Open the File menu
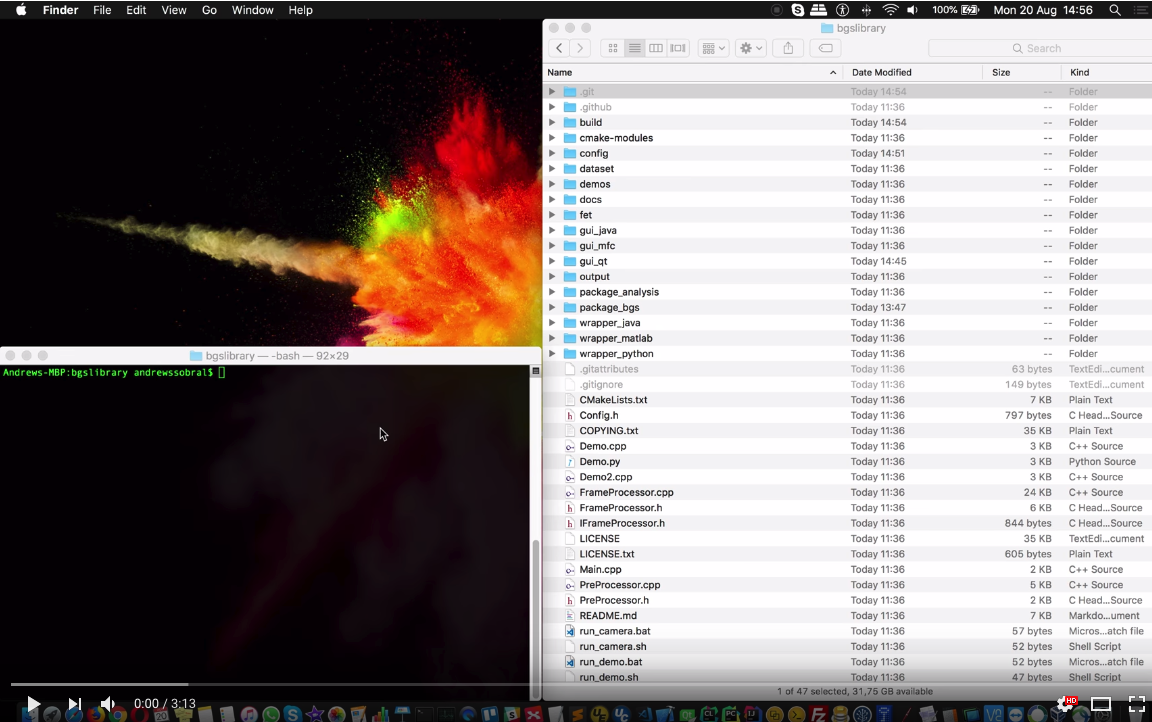 click(102, 10)
